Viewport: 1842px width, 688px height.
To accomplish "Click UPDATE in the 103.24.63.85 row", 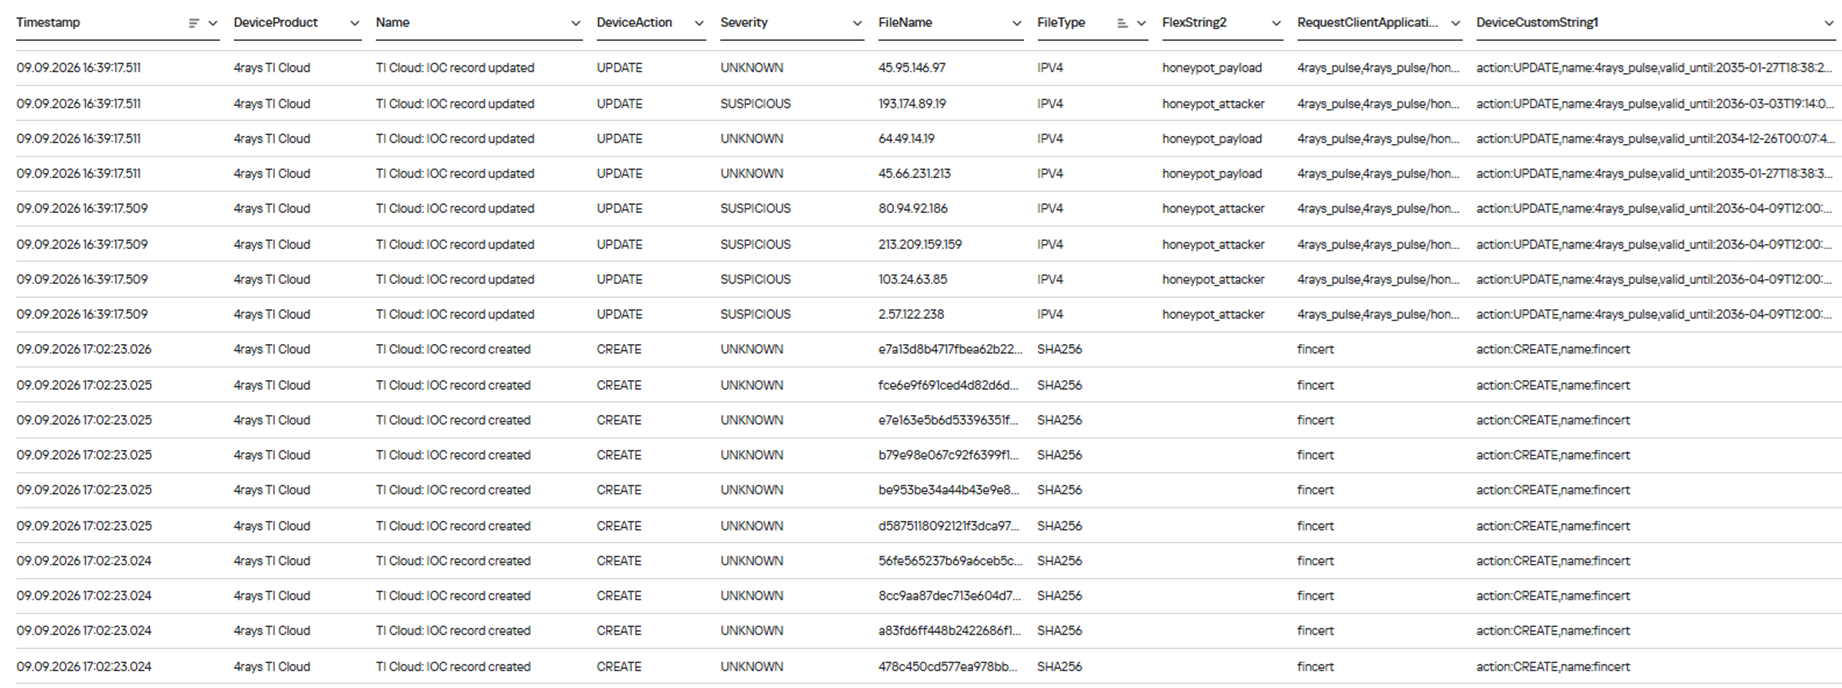I will (x=620, y=280).
